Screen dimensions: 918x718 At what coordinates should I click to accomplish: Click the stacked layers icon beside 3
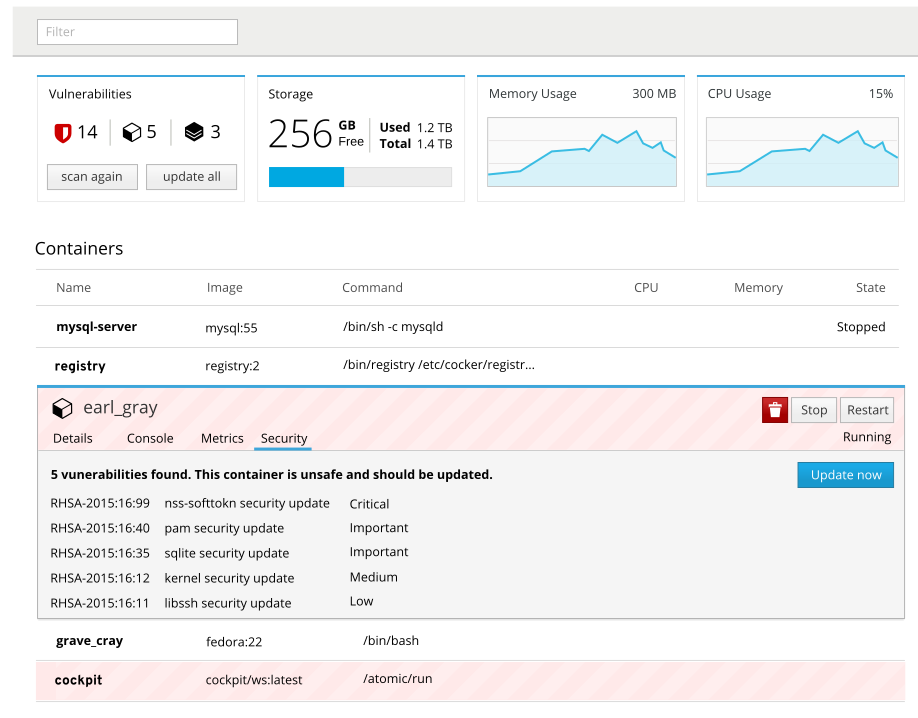194,132
